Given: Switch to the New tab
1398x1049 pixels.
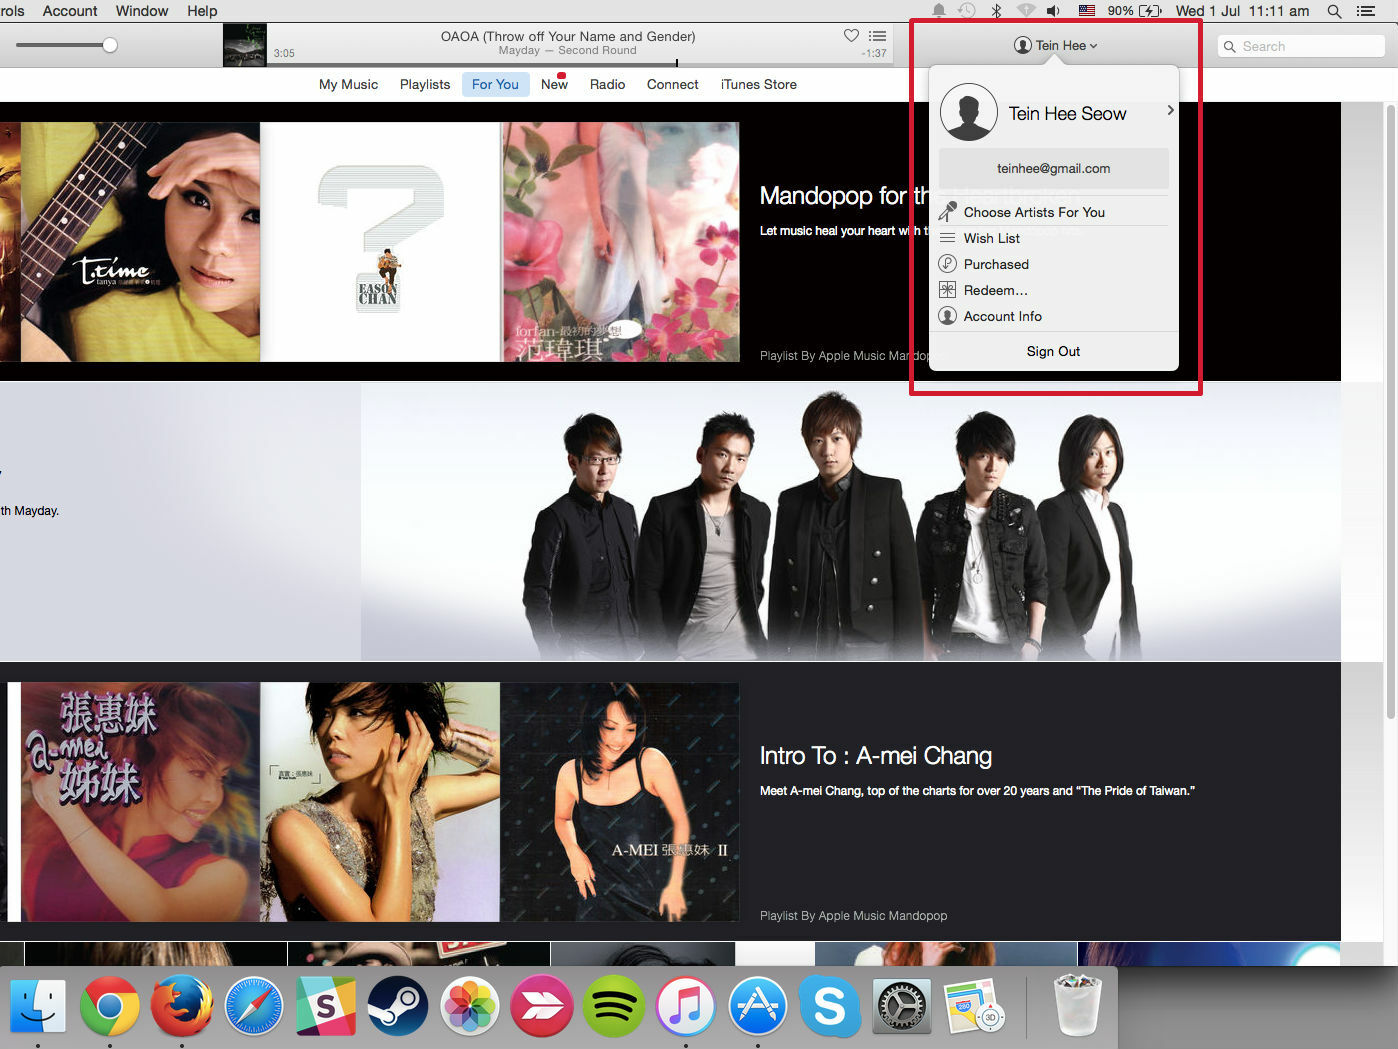Looking at the screenshot, I should coord(554,85).
